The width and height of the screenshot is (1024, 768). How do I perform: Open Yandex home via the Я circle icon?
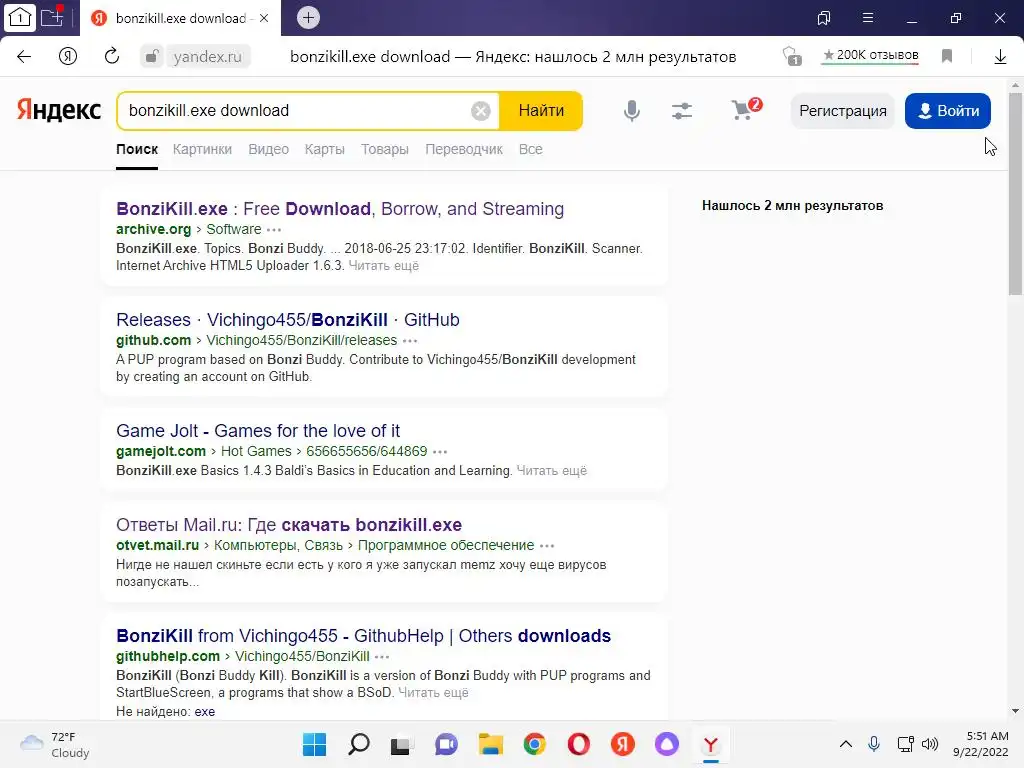click(x=68, y=57)
